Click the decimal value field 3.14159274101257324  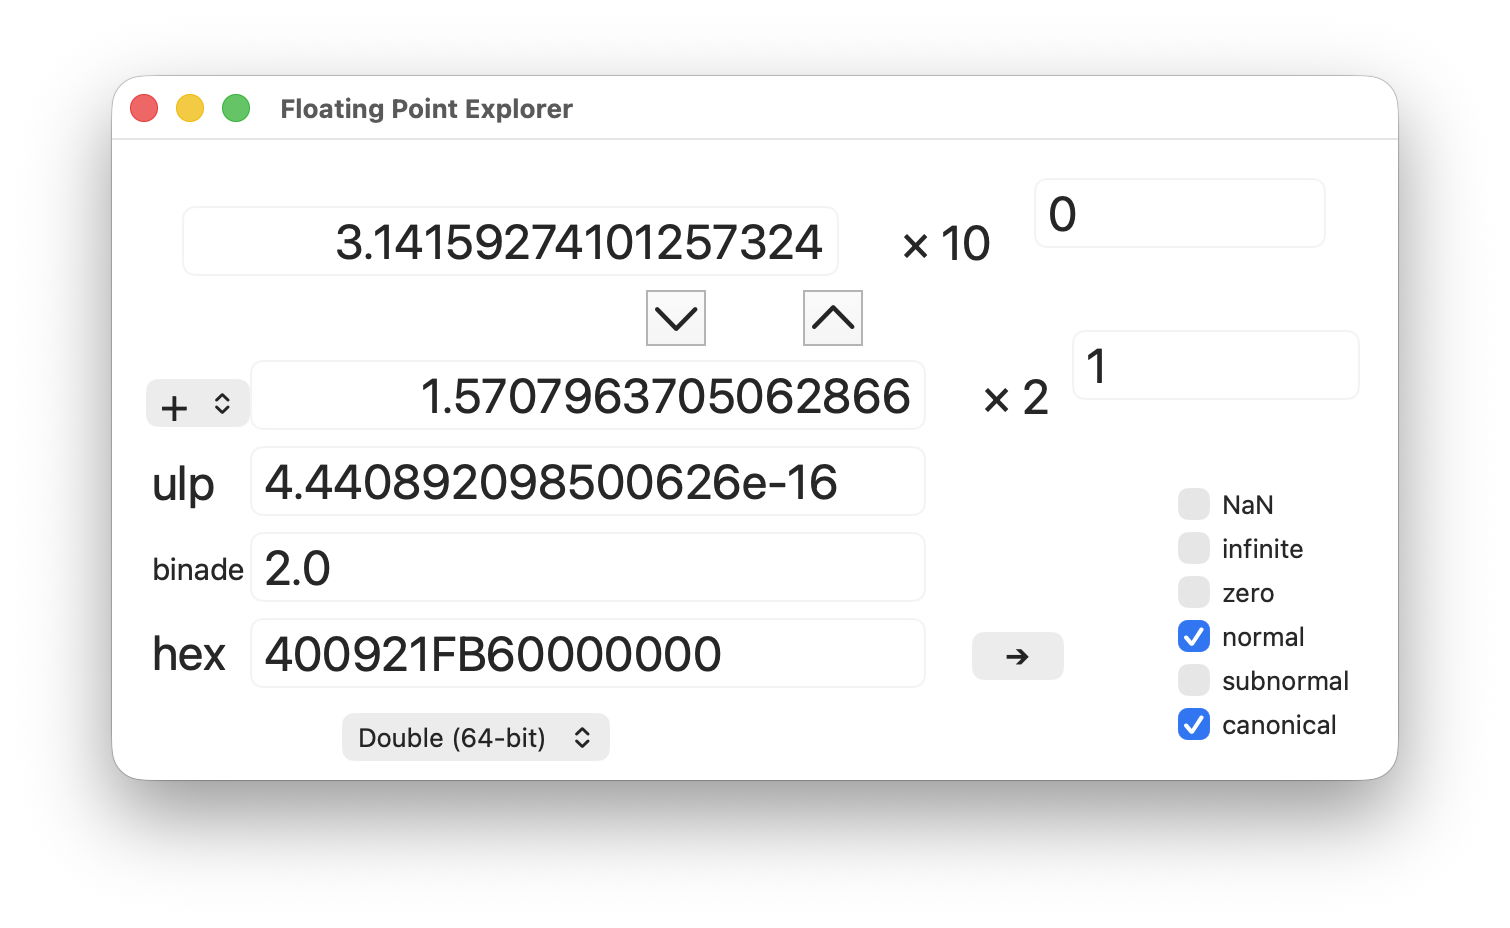(510, 241)
